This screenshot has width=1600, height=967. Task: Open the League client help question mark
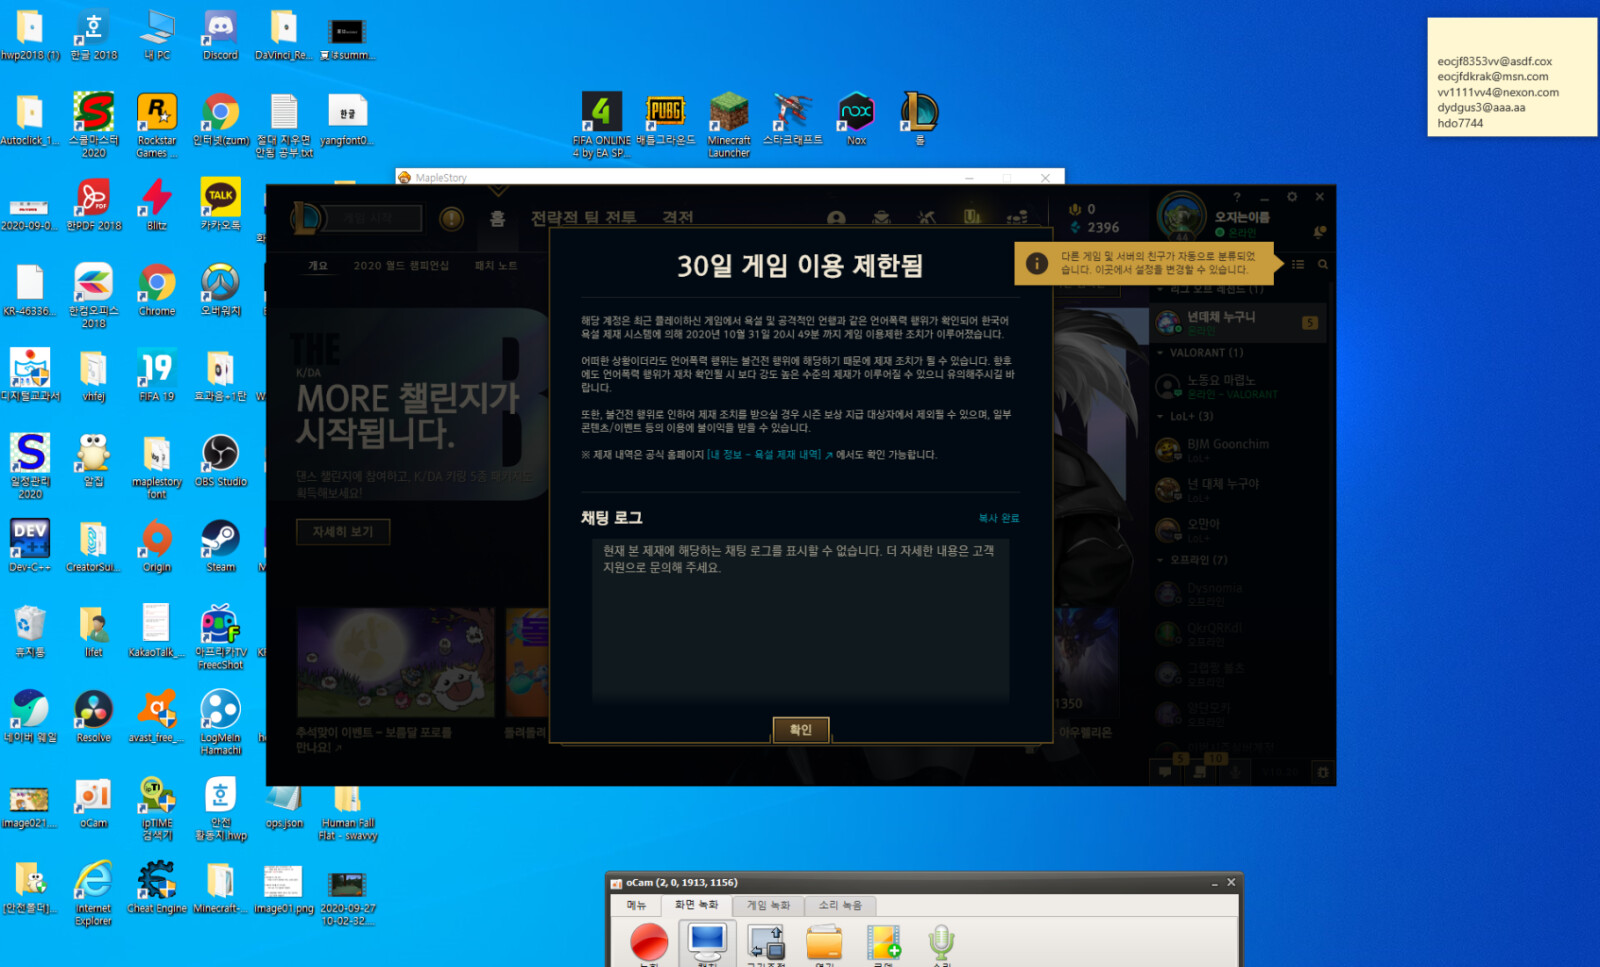click(x=1237, y=197)
